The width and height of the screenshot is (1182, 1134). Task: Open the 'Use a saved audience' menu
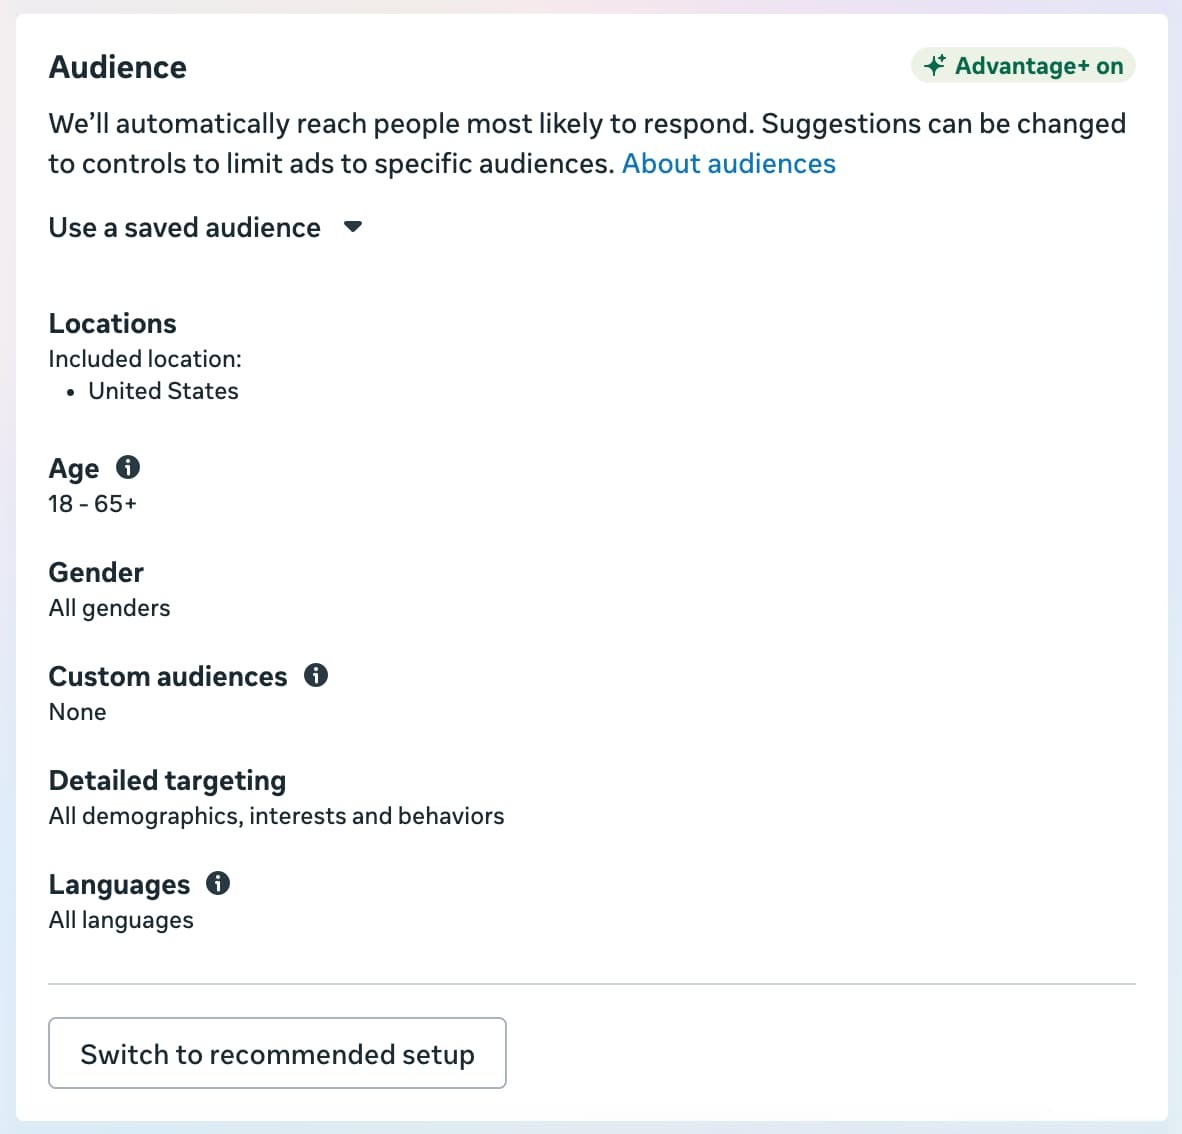pyautogui.click(x=185, y=228)
